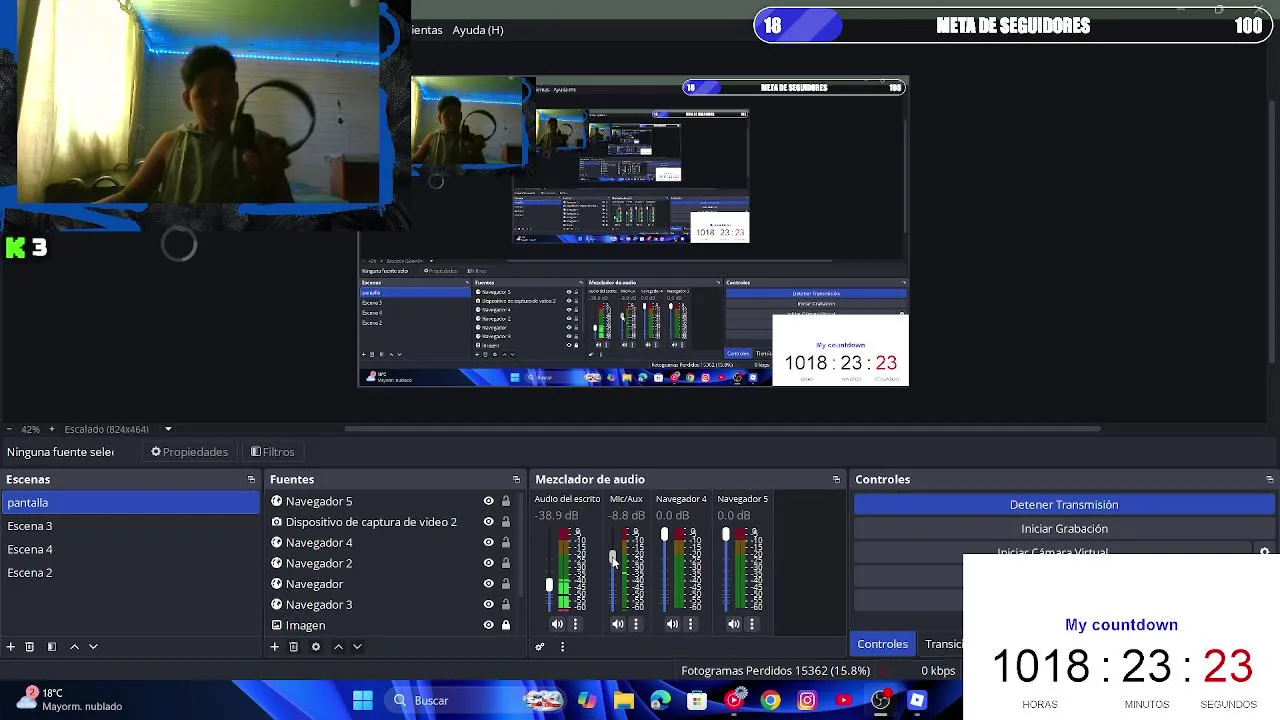Click the Navegador 4 volume fader

click(664, 535)
